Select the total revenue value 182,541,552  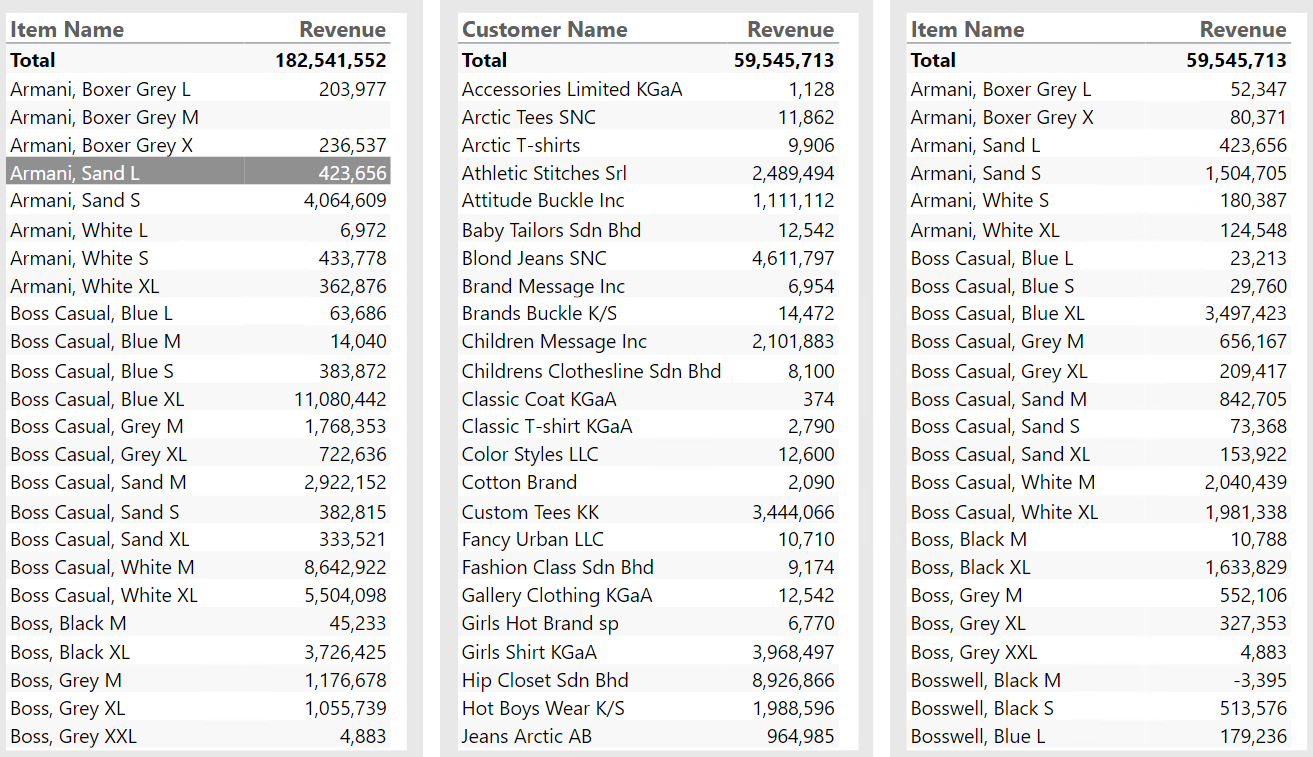tap(331, 60)
